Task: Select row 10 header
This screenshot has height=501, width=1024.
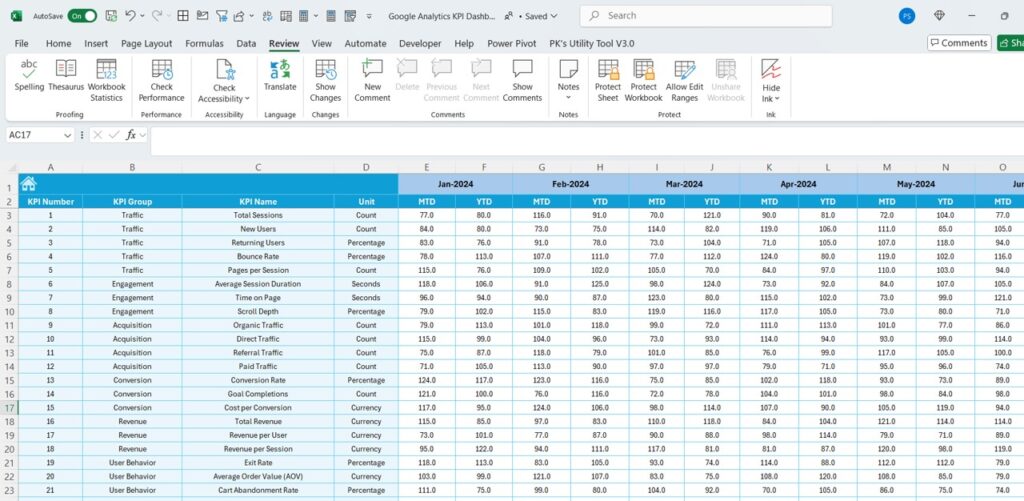Action: click(9, 312)
